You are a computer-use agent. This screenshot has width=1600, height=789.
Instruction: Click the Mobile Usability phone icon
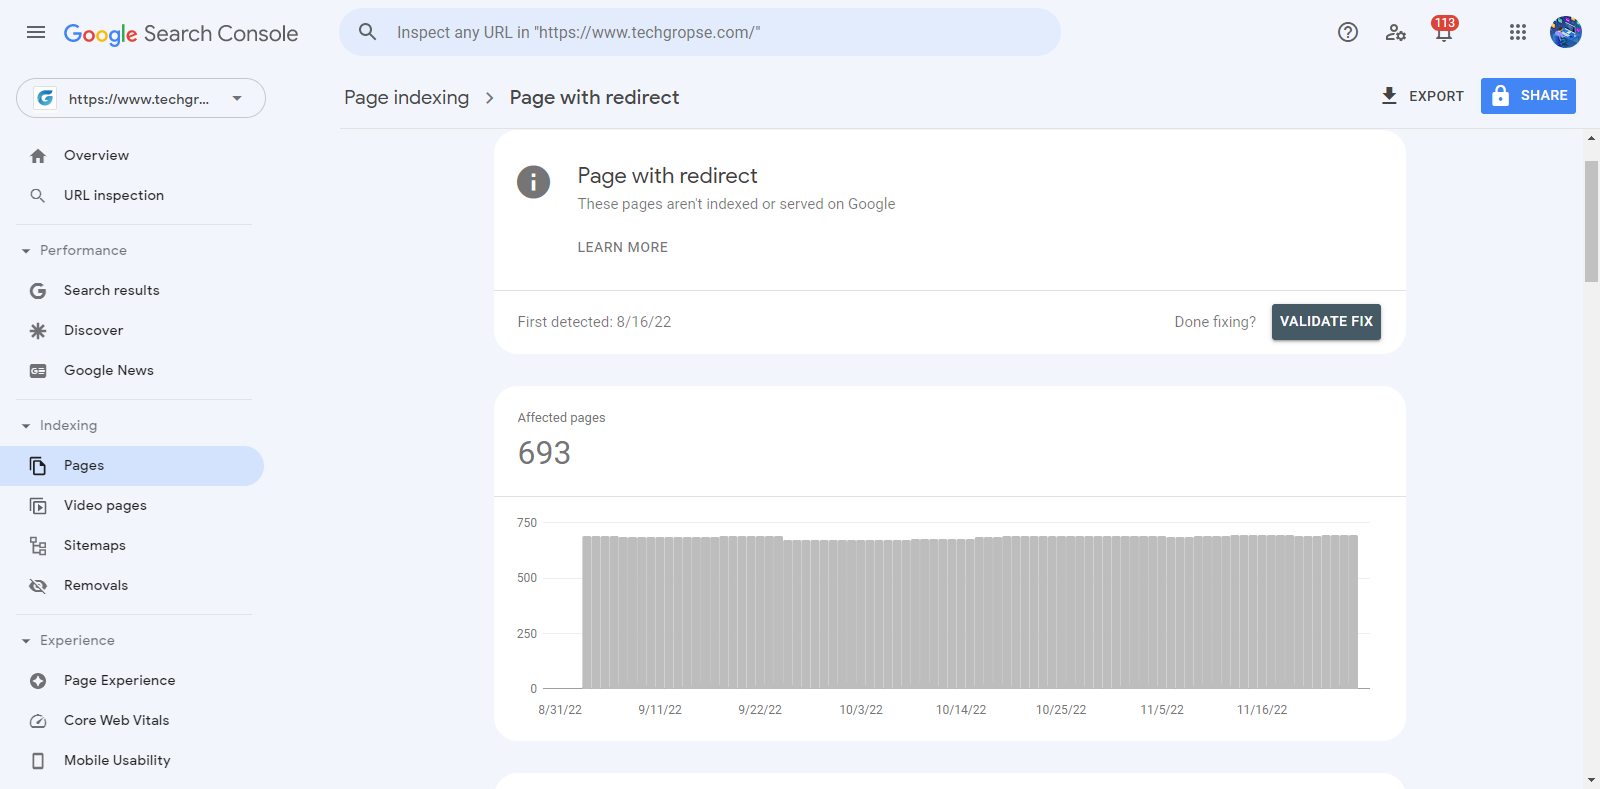(x=38, y=761)
